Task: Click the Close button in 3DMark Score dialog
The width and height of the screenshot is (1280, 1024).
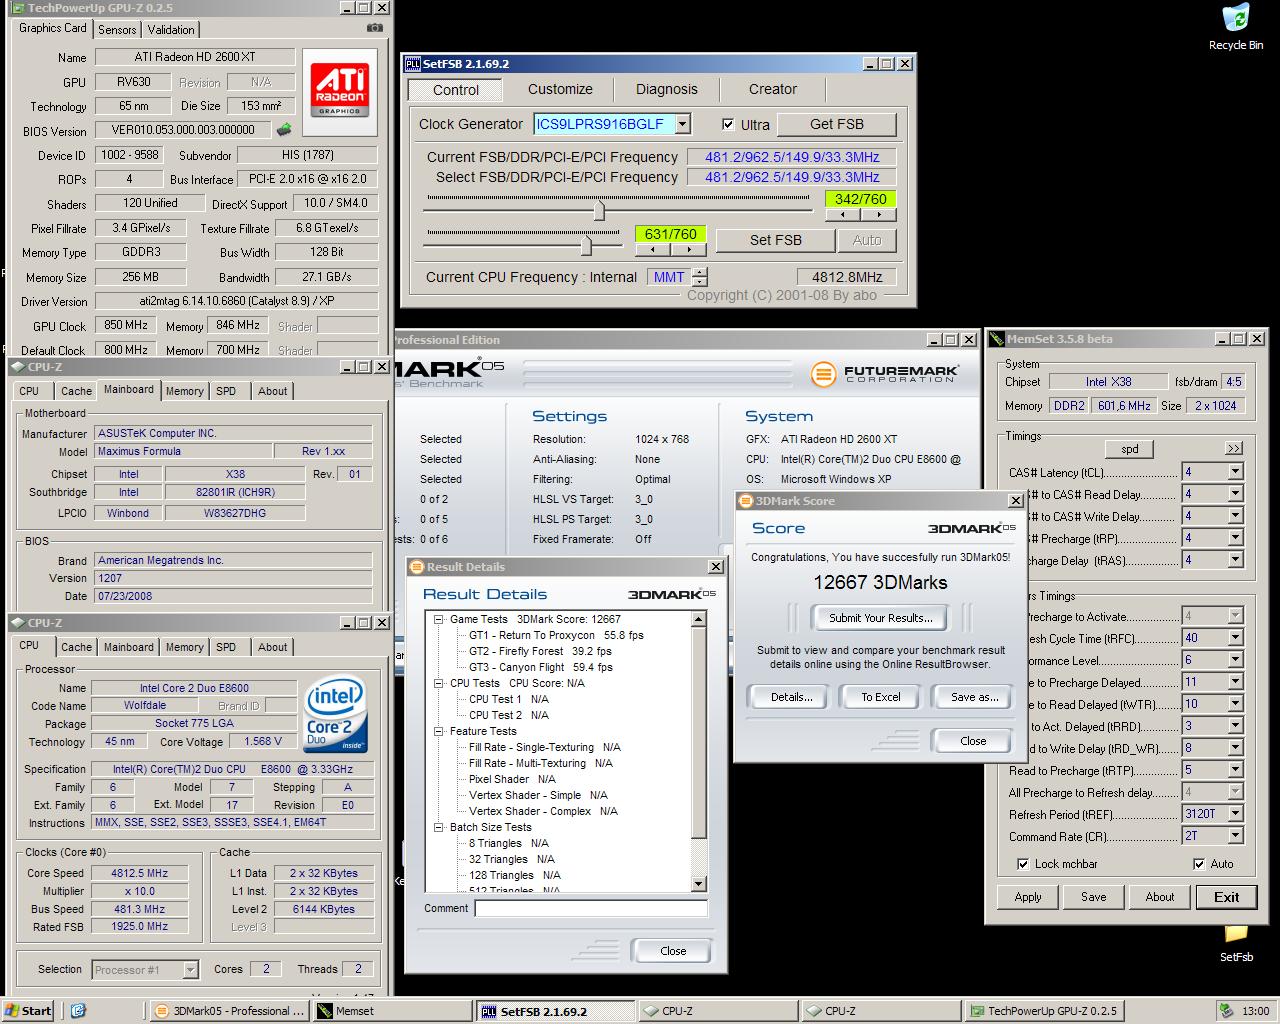Action: point(973,741)
